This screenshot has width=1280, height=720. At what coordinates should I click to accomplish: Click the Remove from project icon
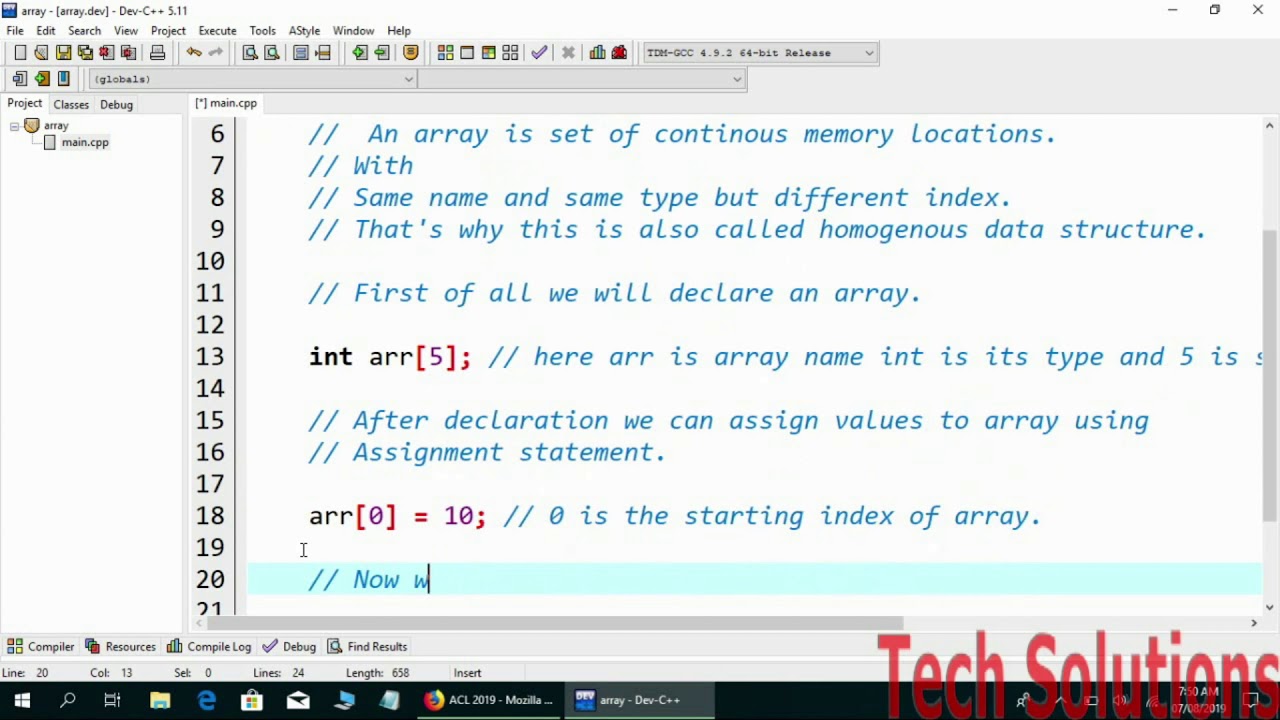point(381,53)
